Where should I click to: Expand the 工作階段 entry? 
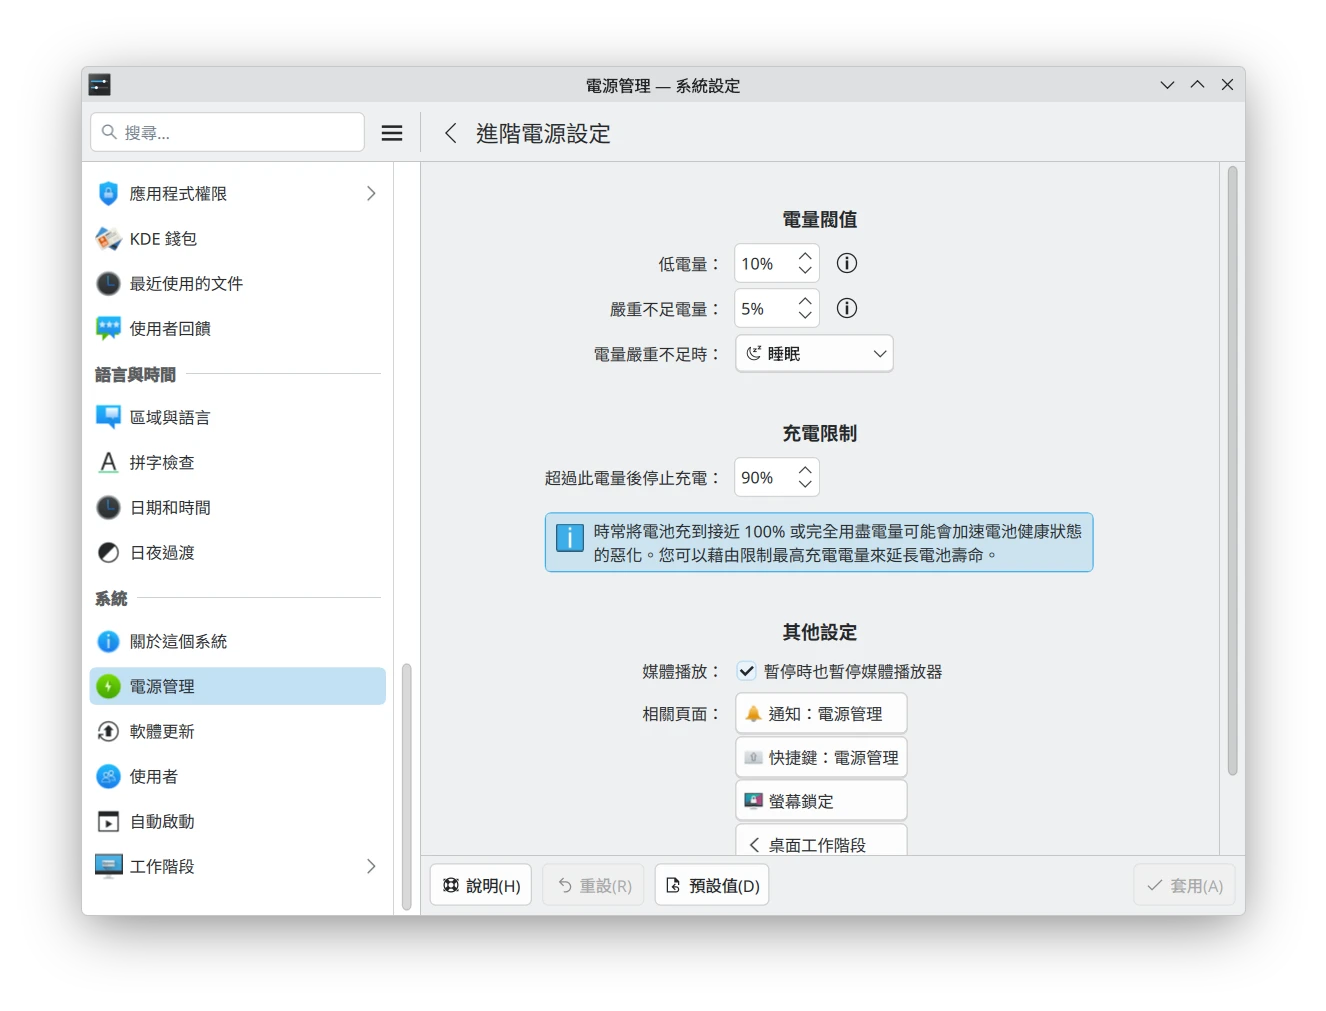click(x=370, y=866)
